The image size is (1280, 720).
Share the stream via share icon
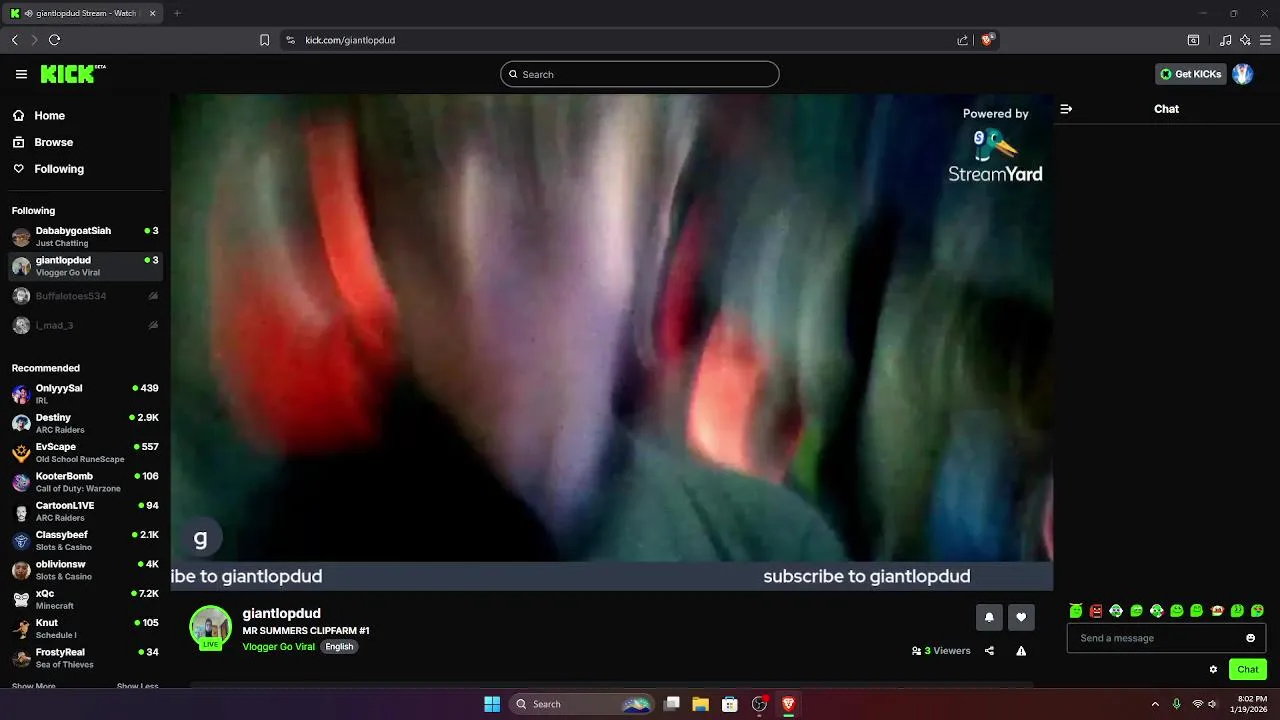(989, 651)
